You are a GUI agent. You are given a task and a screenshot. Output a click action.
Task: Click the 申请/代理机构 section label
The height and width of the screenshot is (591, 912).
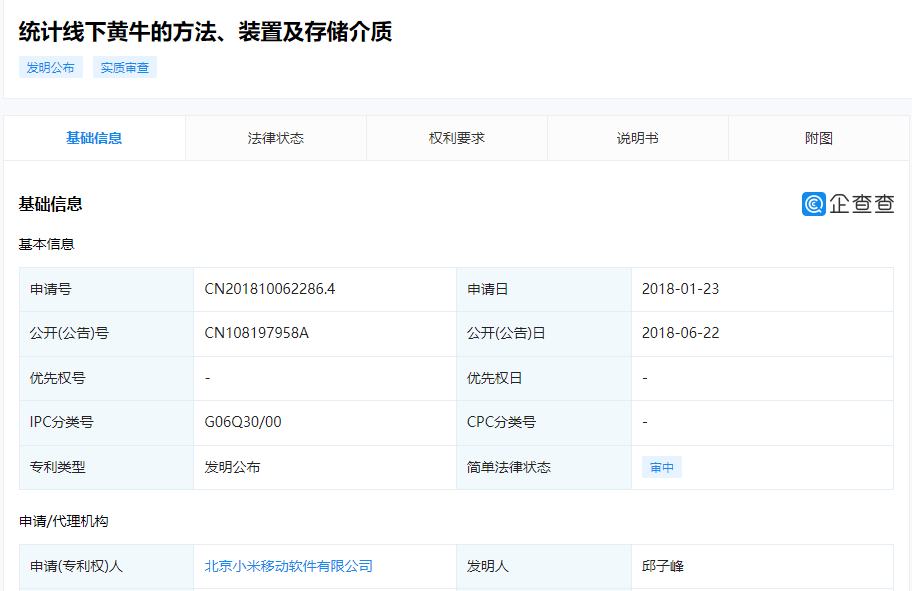[x=63, y=521]
